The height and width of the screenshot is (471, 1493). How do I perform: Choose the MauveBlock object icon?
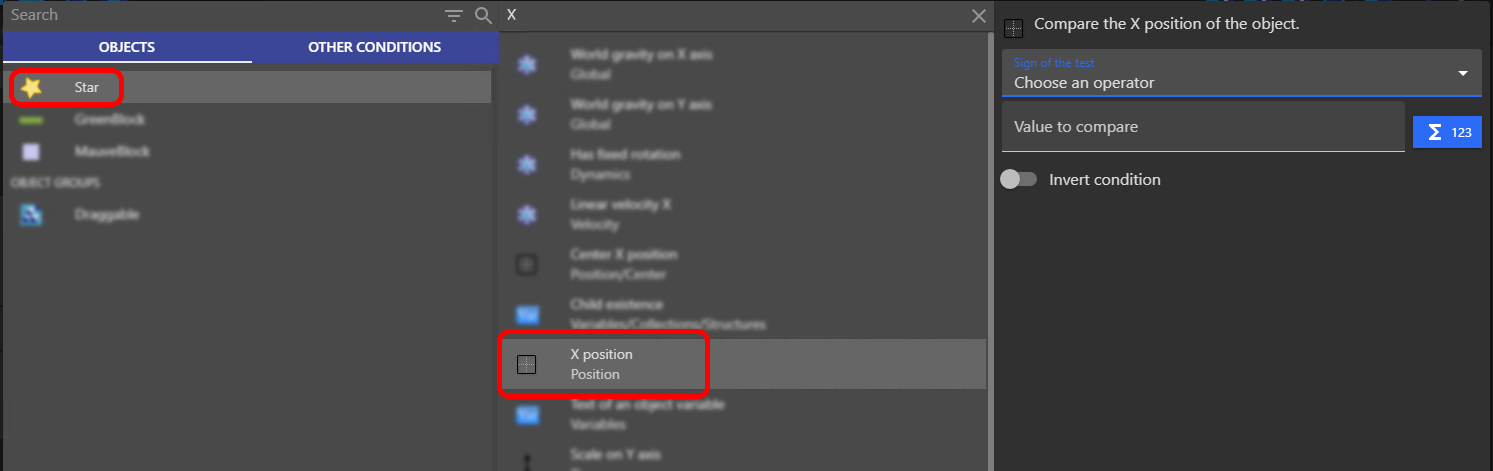point(31,152)
